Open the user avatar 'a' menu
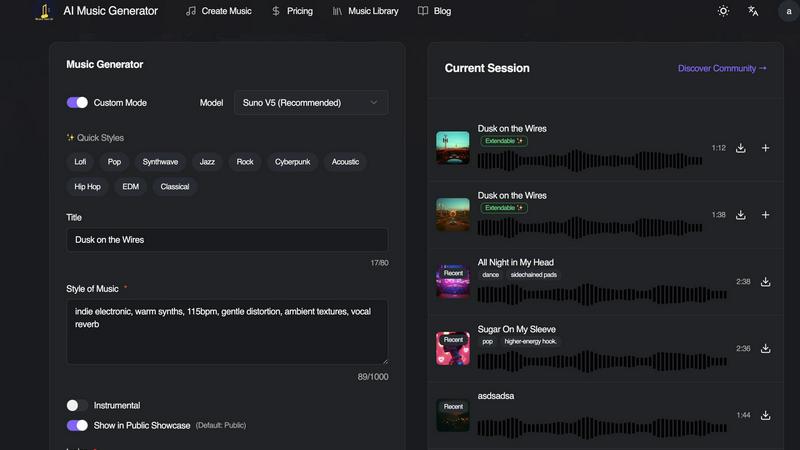The height and width of the screenshot is (450, 800). 788,11
